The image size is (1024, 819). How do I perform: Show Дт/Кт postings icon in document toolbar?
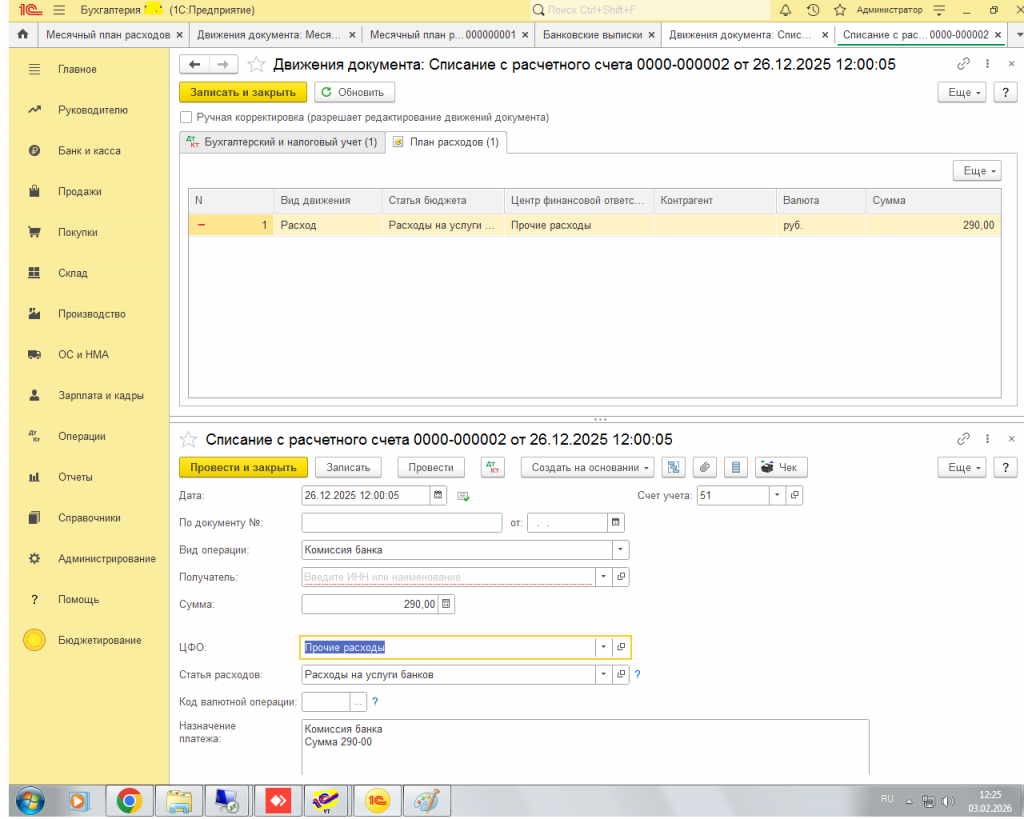[492, 467]
